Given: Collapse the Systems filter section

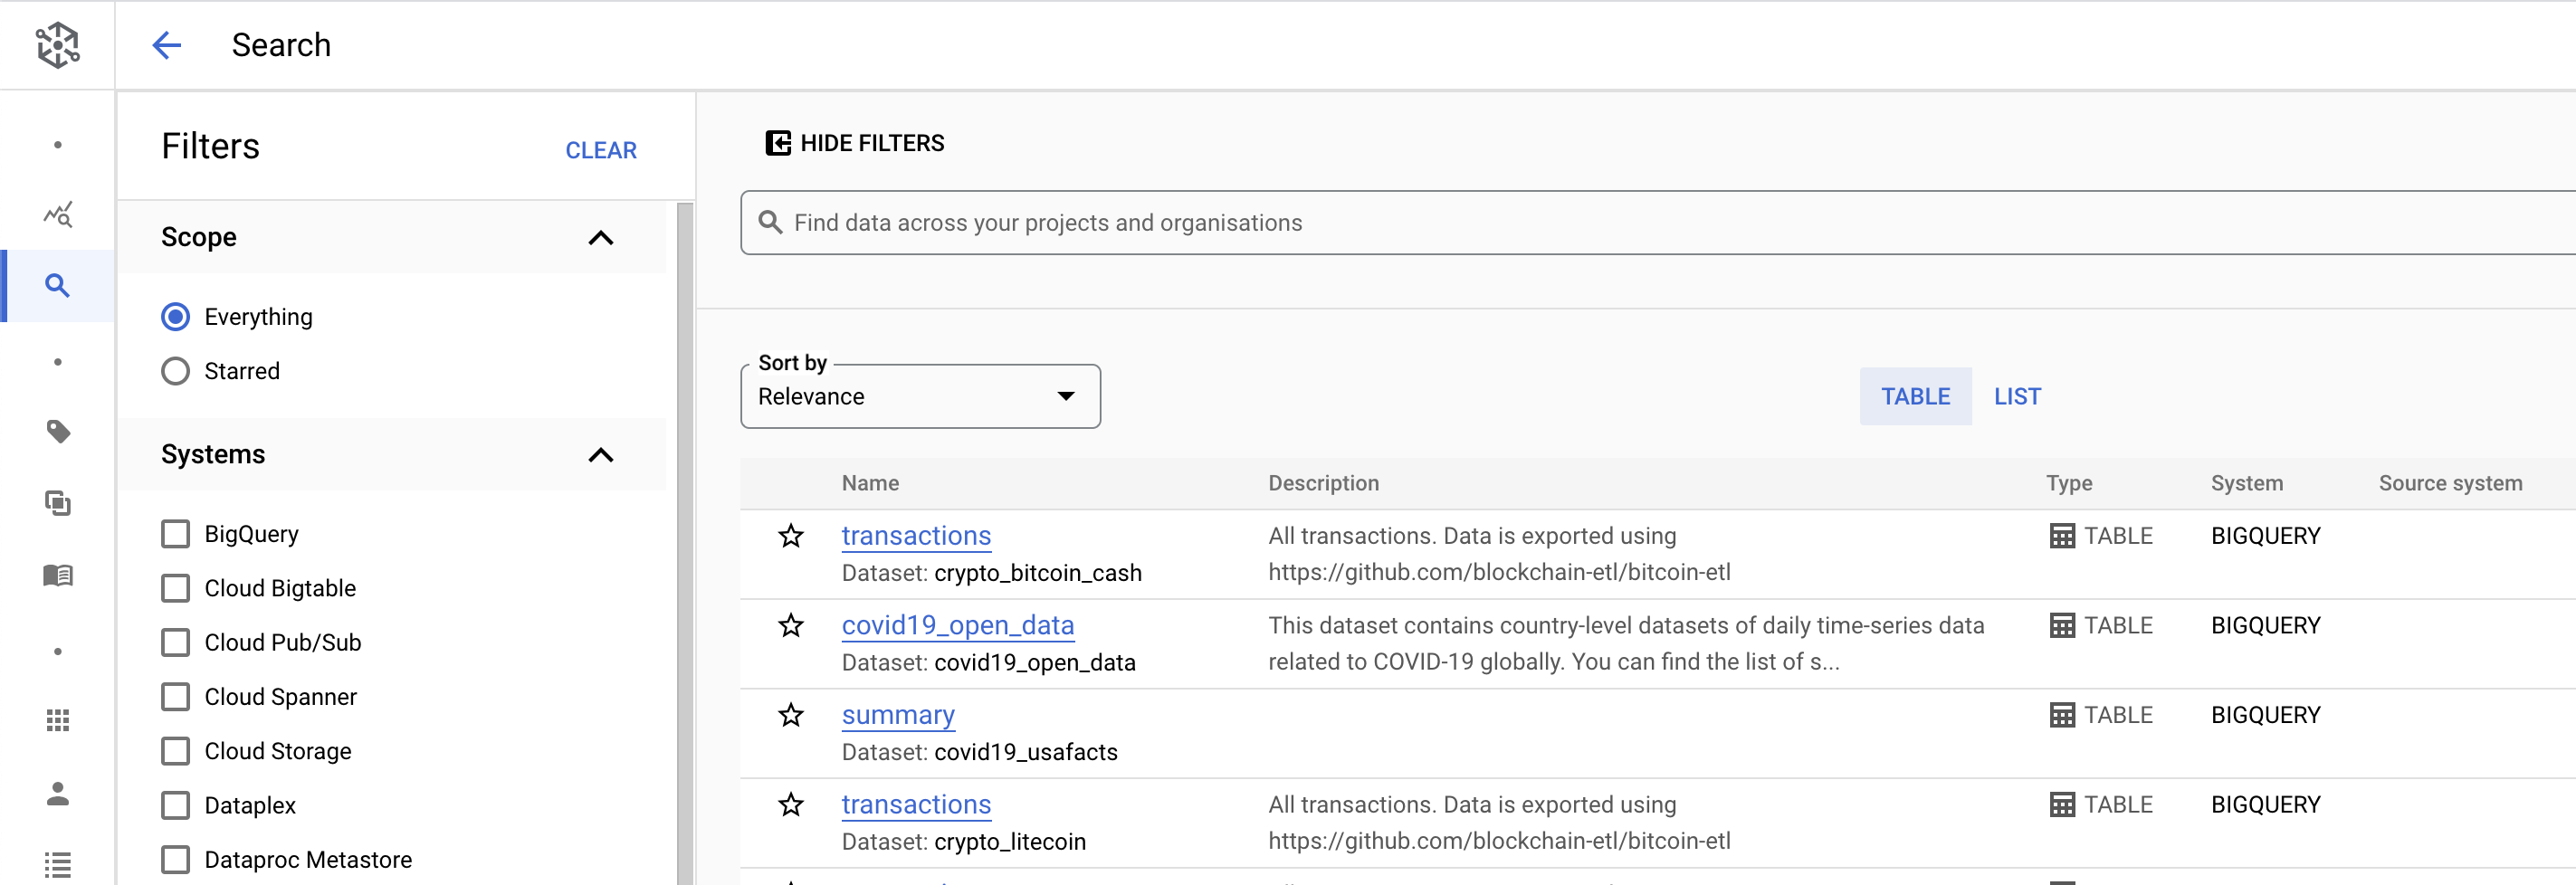Looking at the screenshot, I should [600, 455].
